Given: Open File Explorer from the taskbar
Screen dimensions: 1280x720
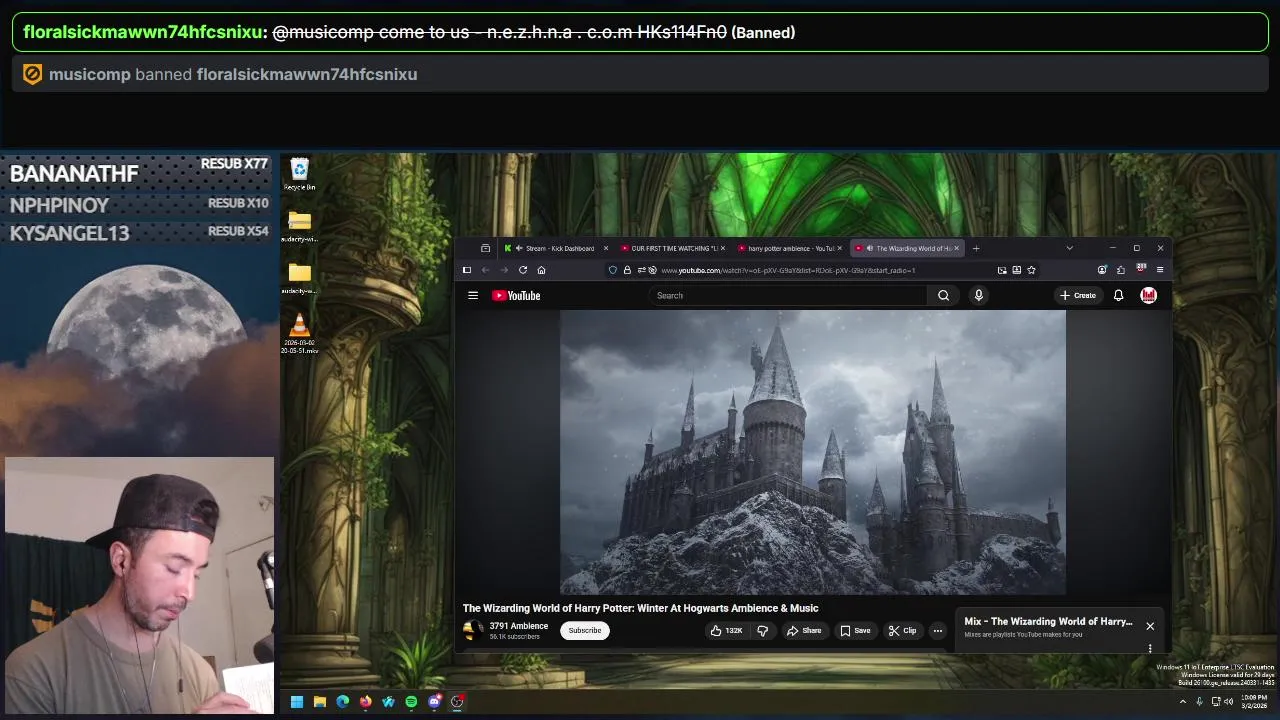Looking at the screenshot, I should point(320,702).
